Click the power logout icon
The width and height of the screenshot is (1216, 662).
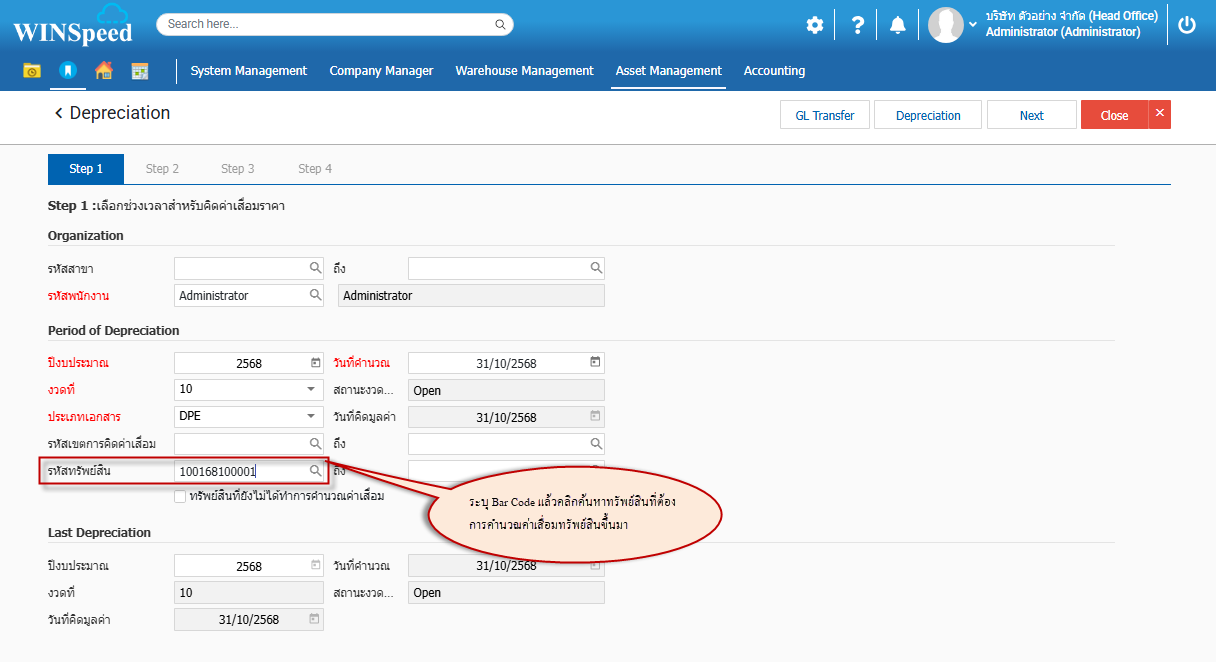1187,25
